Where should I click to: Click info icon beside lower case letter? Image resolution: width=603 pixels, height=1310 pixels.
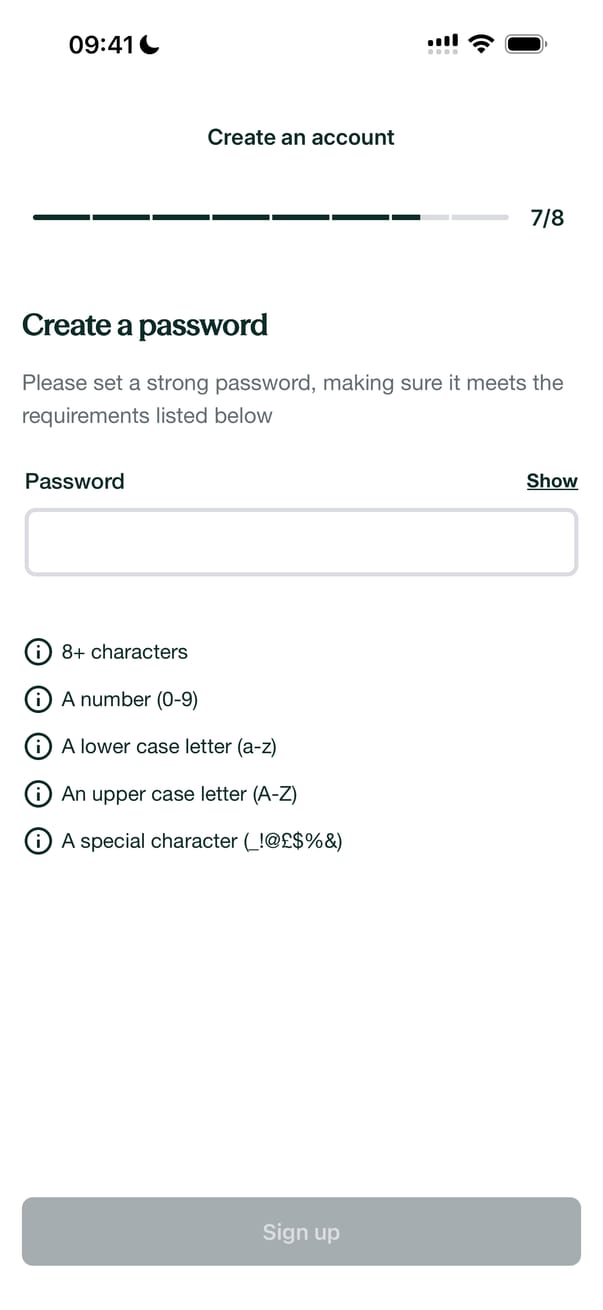point(37,747)
